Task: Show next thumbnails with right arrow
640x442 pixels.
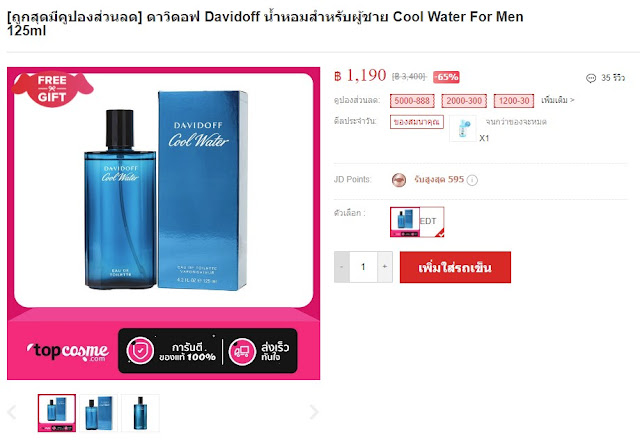Action: tap(313, 412)
